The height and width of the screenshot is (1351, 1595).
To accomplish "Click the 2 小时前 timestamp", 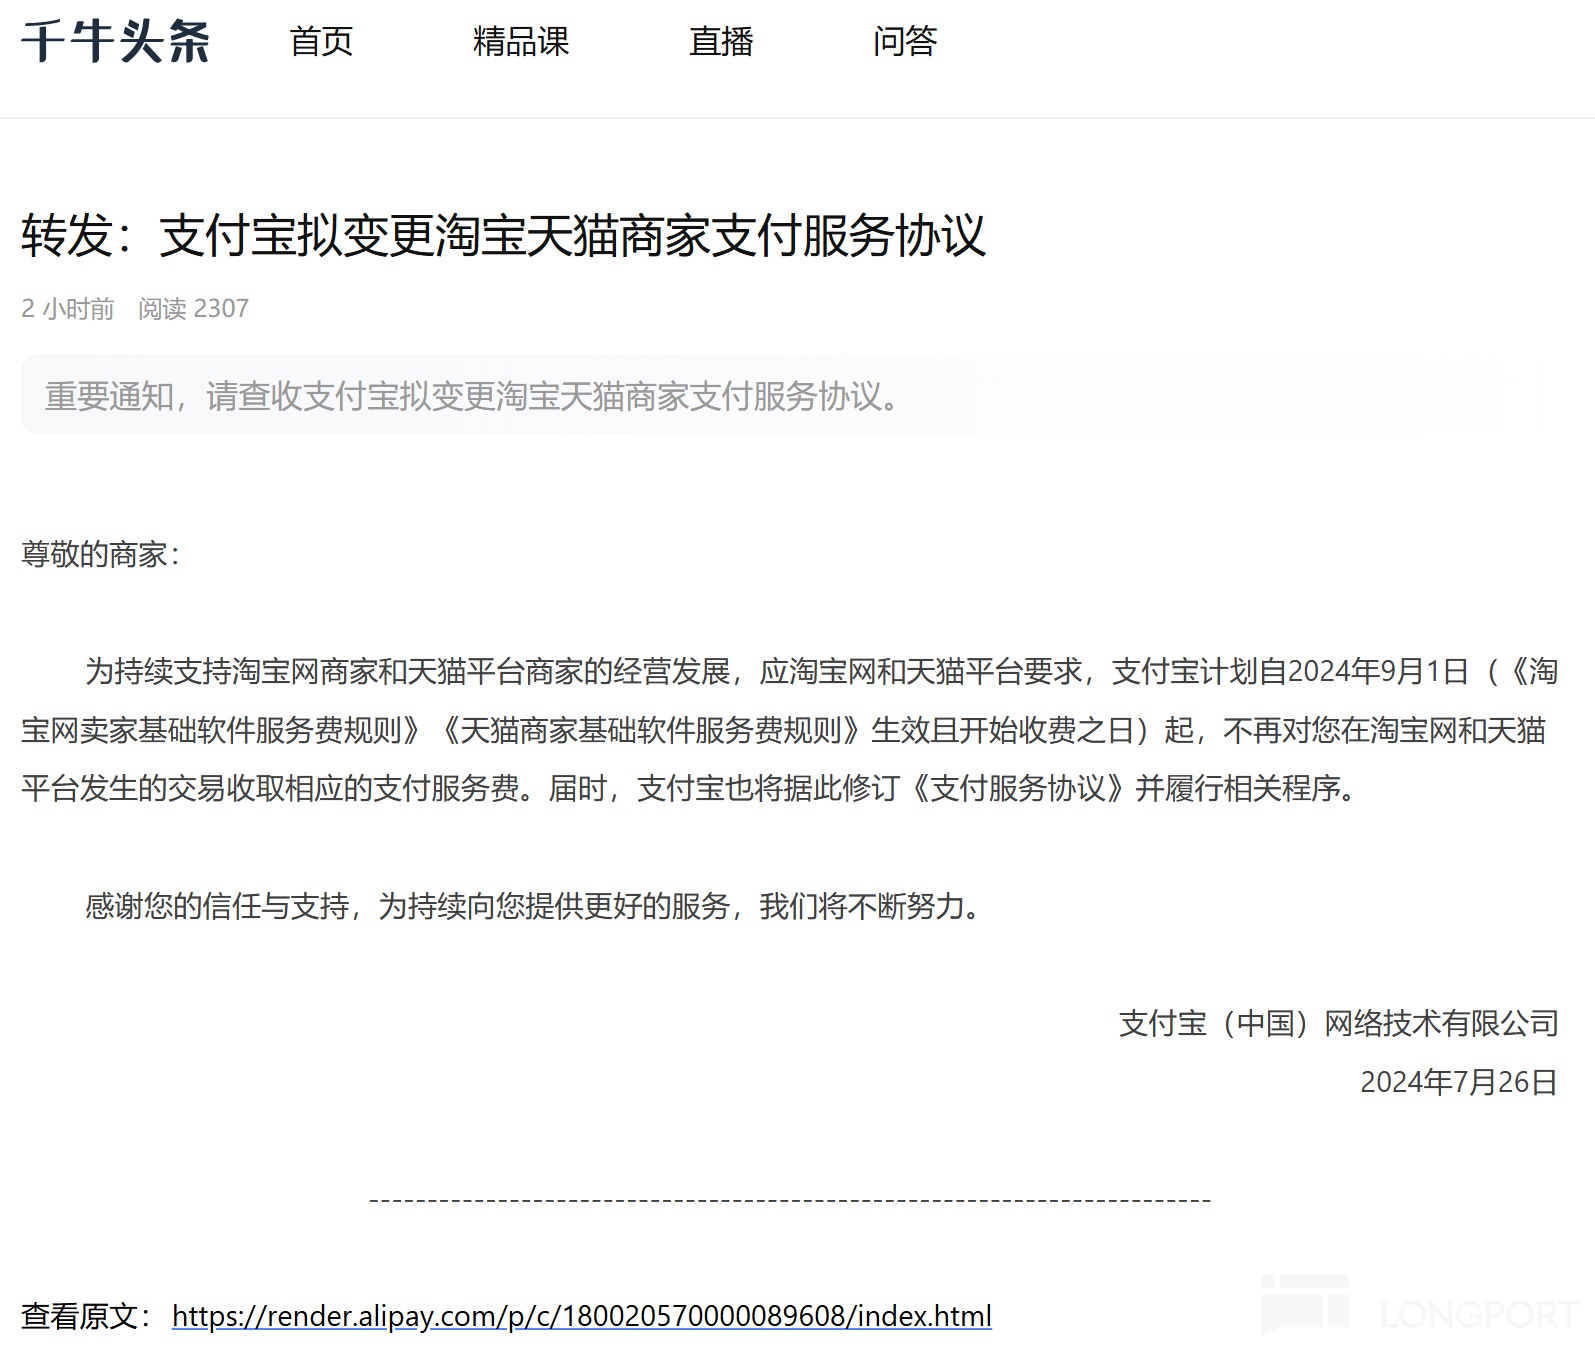I will point(68,309).
